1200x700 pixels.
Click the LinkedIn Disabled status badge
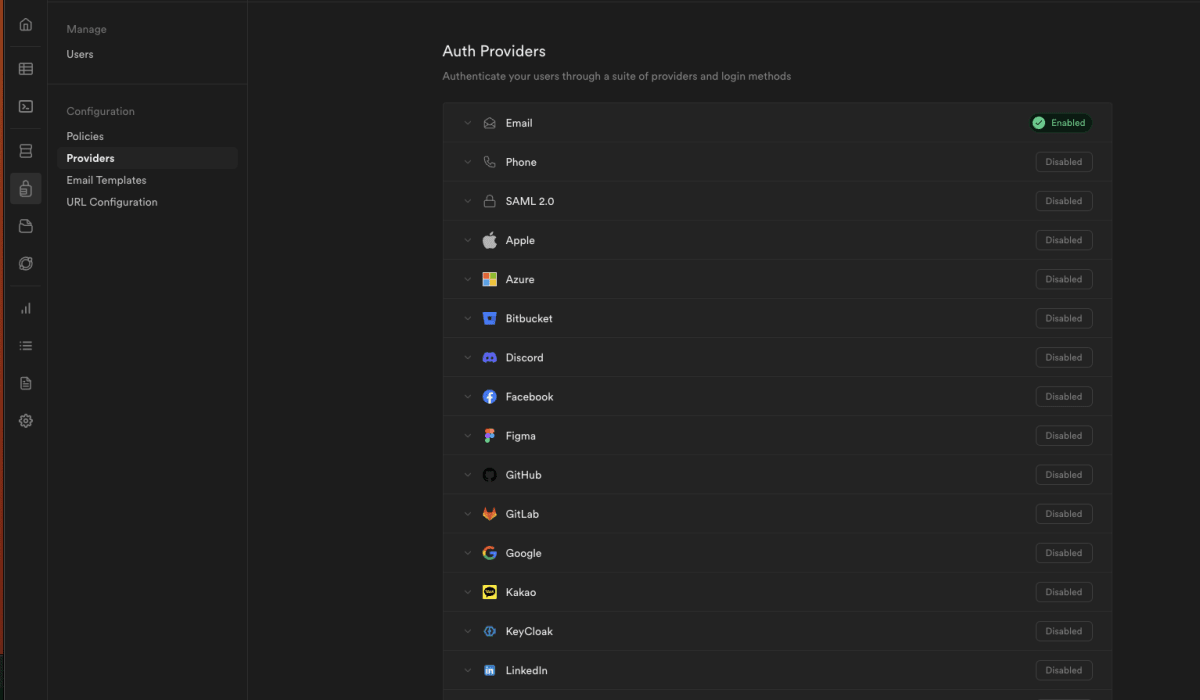point(1064,670)
